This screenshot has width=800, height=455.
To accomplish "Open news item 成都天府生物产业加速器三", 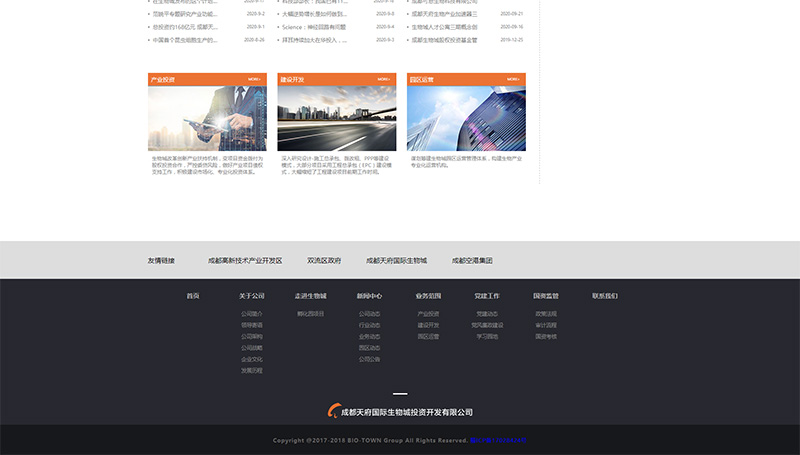I will pyautogui.click(x=444, y=14).
